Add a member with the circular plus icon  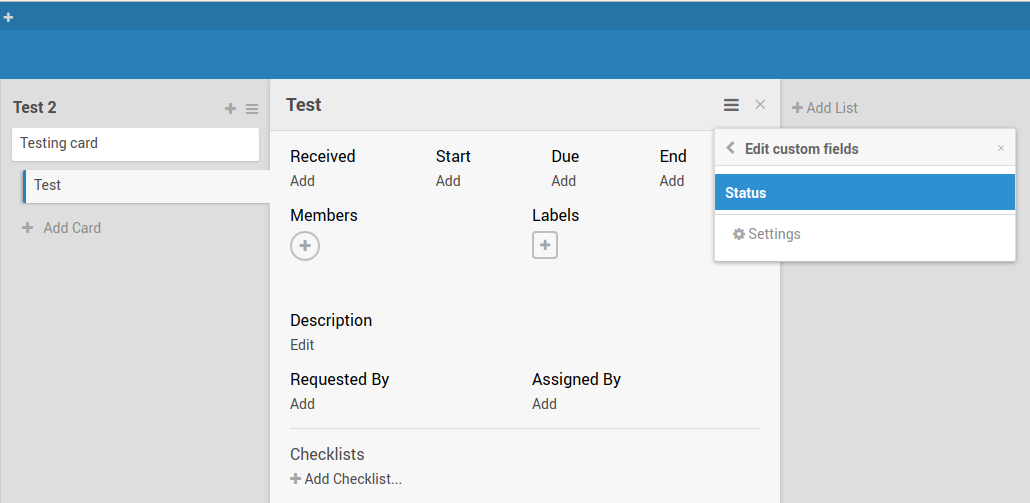(305, 245)
